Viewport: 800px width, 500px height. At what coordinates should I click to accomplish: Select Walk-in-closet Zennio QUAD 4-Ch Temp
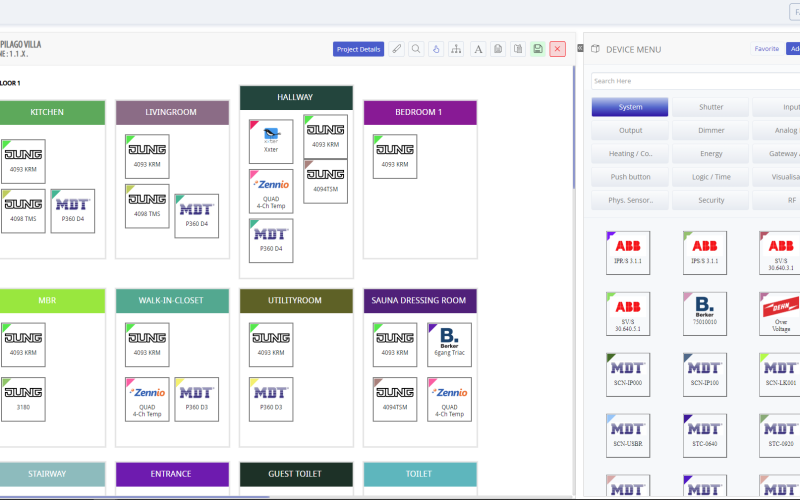(147, 399)
